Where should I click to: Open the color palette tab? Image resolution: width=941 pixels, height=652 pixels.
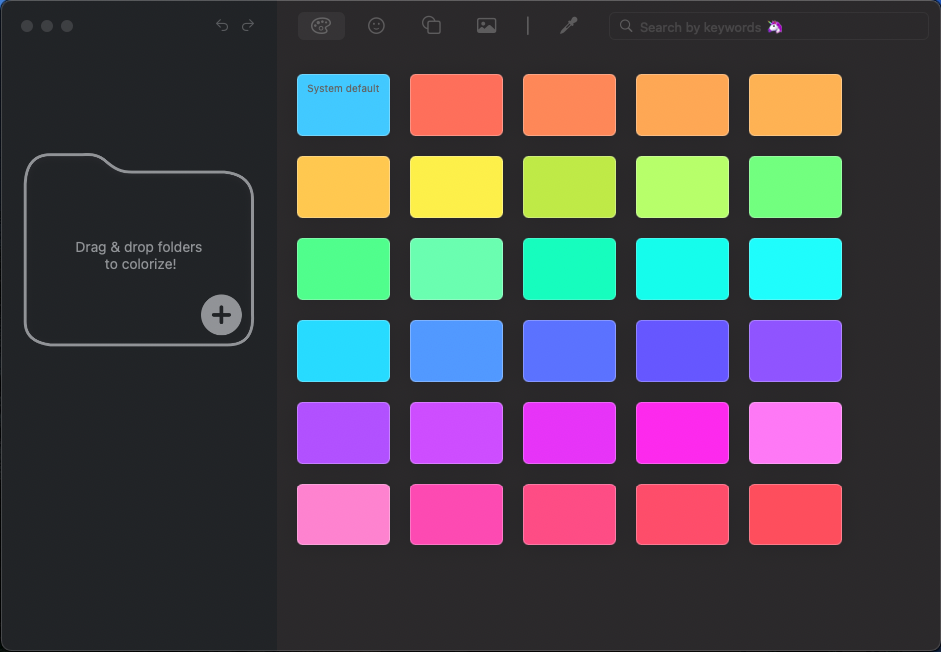[321, 26]
